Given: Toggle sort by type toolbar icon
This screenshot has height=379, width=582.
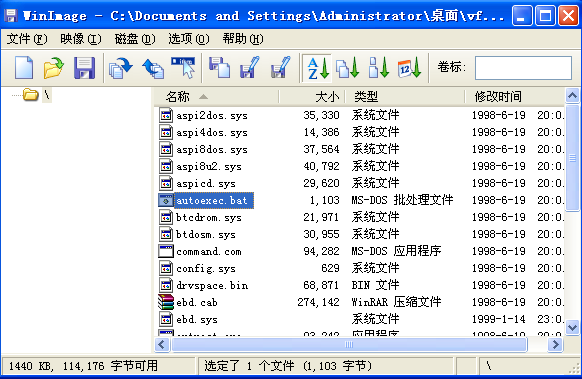Looking at the screenshot, I should (x=348, y=68).
